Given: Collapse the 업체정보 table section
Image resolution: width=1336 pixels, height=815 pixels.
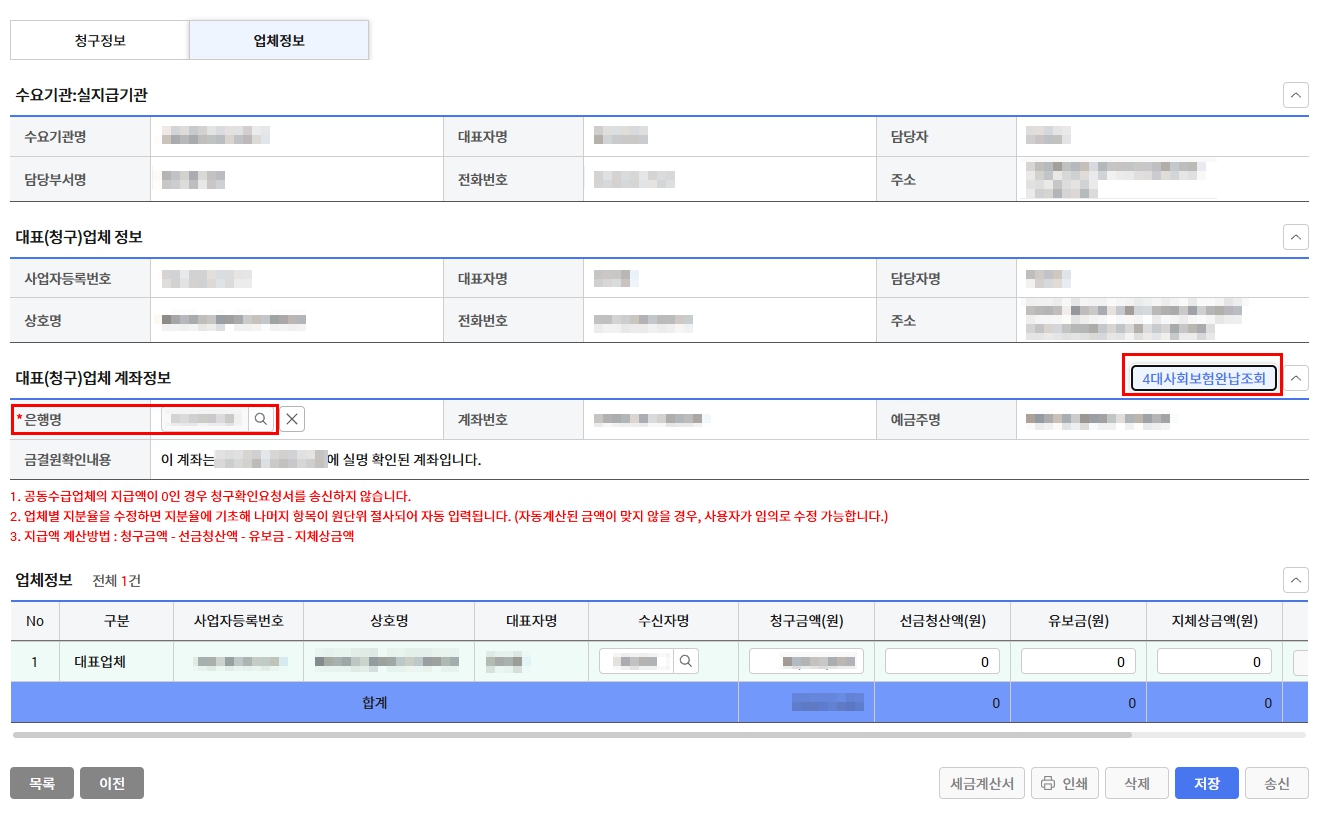Looking at the screenshot, I should [x=1296, y=579].
